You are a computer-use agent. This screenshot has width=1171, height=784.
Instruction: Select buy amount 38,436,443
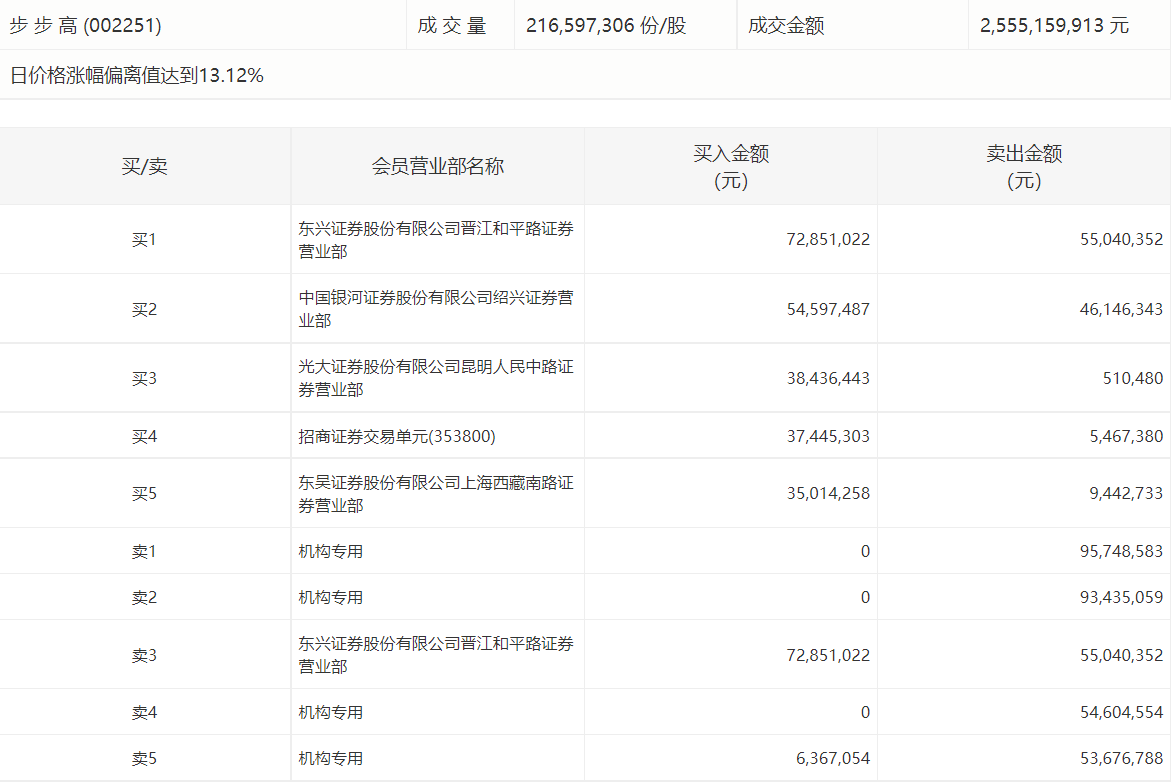(x=828, y=379)
